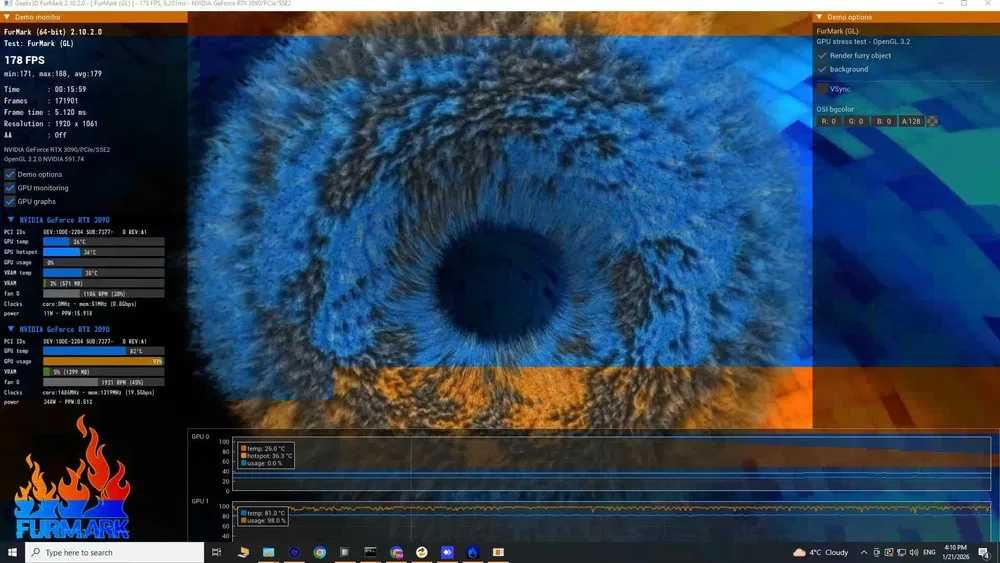Click first GPU temp 34°C progress bar
Screen dimensions: 1000x563
tap(103, 242)
